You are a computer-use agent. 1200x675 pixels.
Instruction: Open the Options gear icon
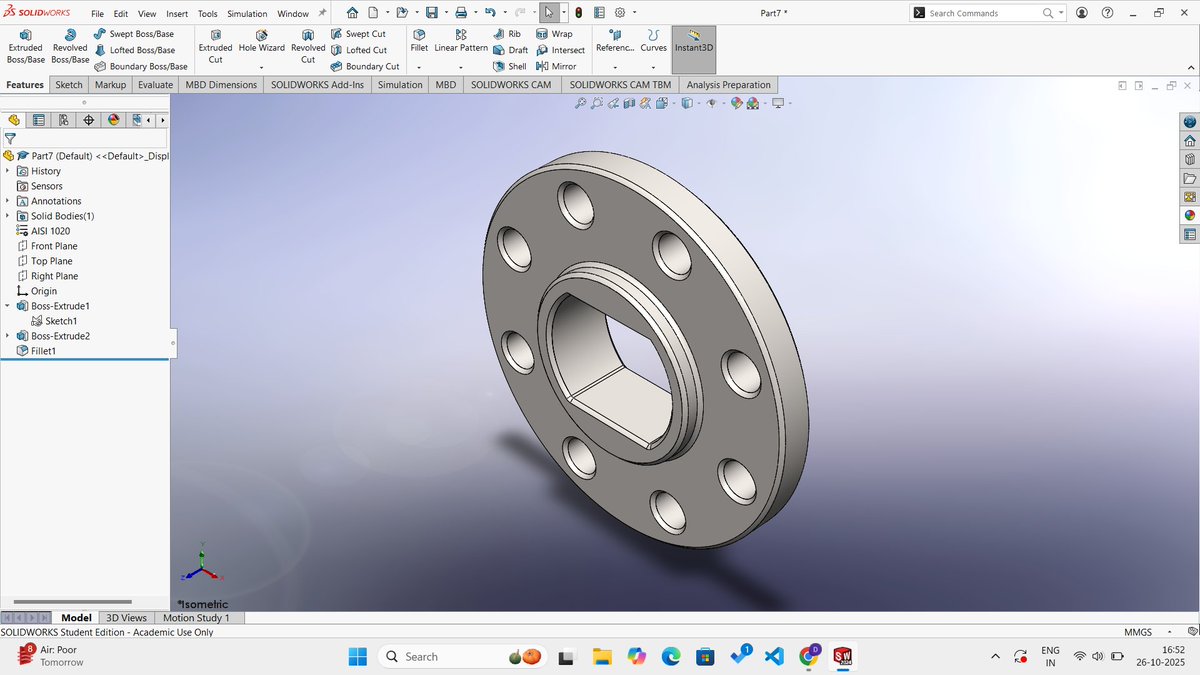click(x=619, y=13)
